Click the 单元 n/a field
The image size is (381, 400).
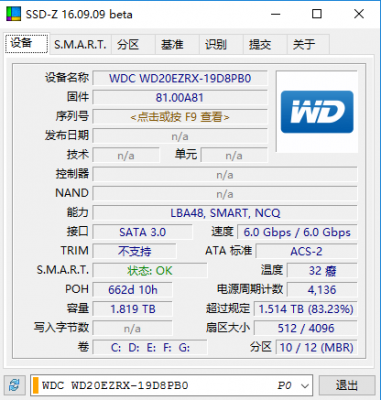(234, 156)
